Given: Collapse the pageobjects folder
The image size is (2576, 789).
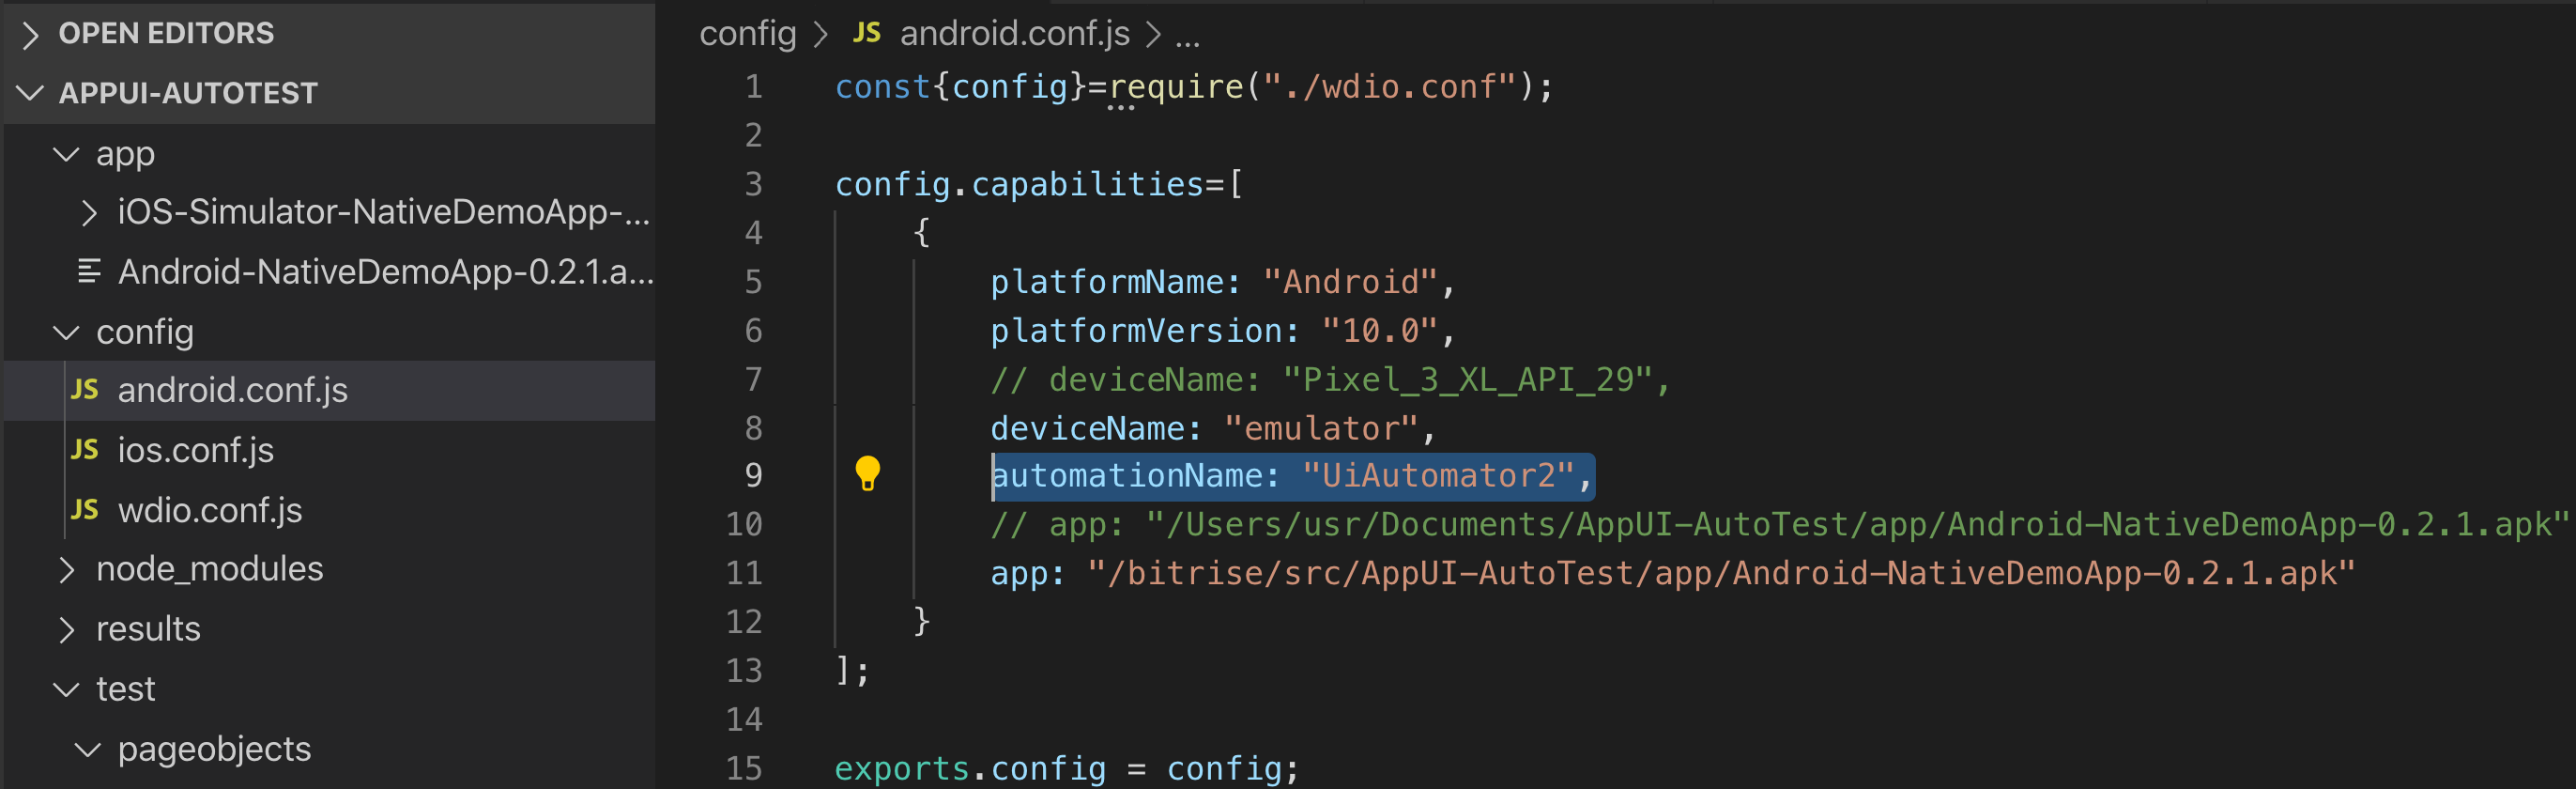Looking at the screenshot, I should 88,749.
